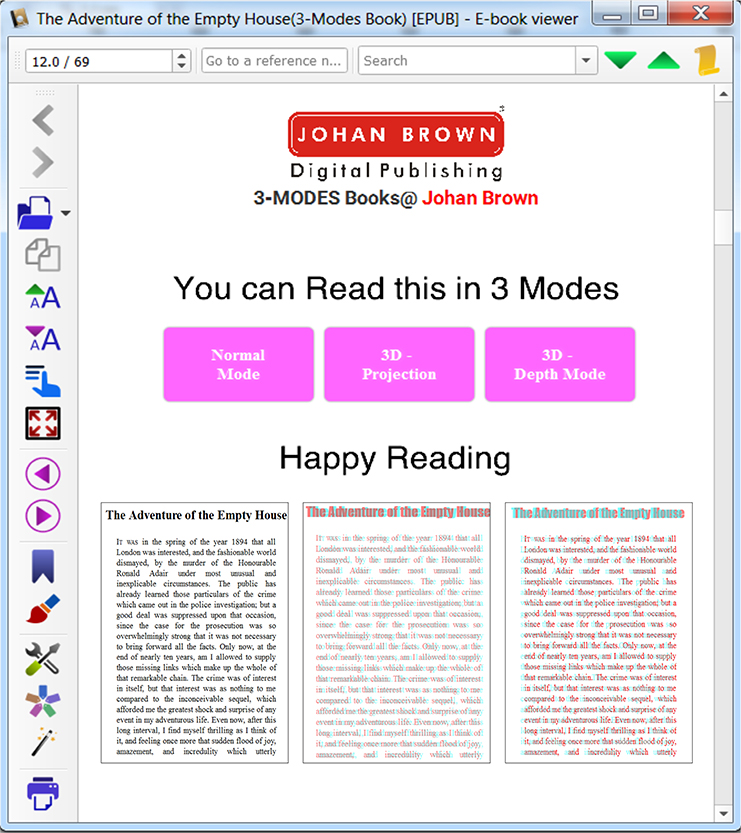Find next search match green arrow

coord(620,61)
